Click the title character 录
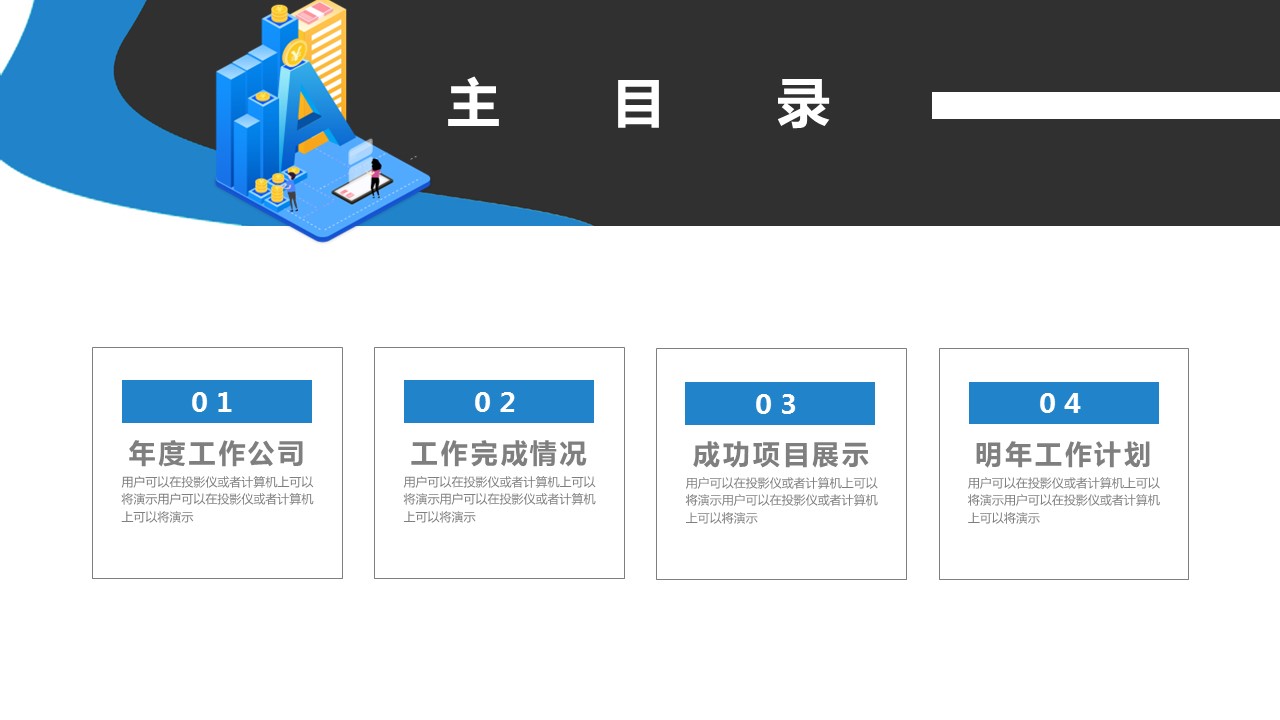 tap(804, 105)
